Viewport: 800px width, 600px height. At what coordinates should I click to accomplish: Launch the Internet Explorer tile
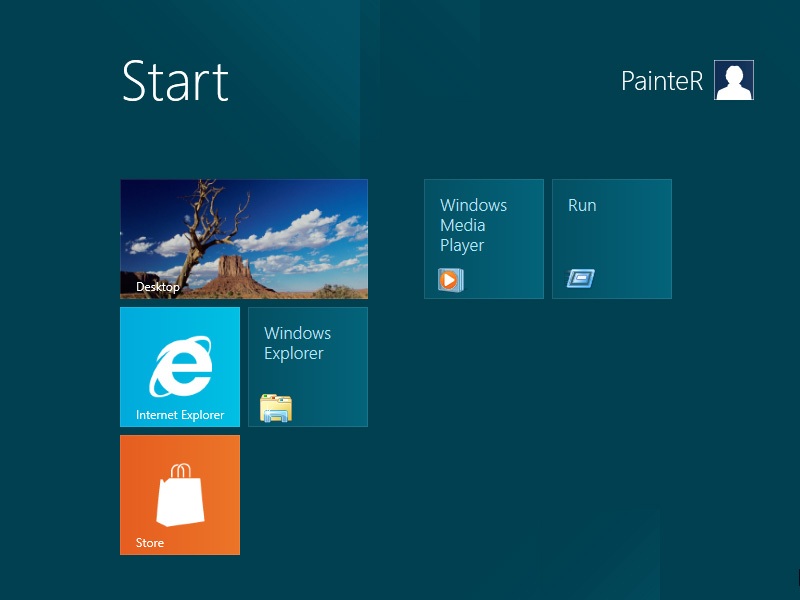click(180, 367)
